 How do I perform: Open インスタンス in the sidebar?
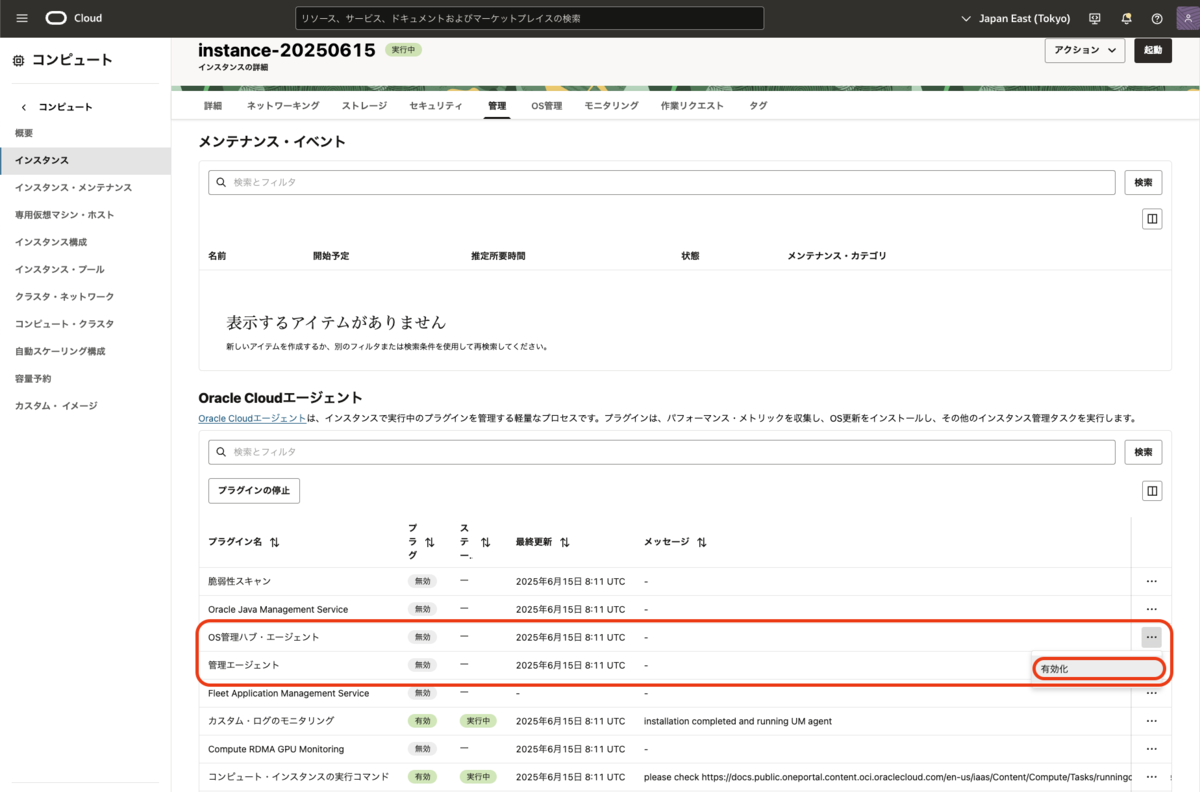pyautogui.click(x=85, y=160)
